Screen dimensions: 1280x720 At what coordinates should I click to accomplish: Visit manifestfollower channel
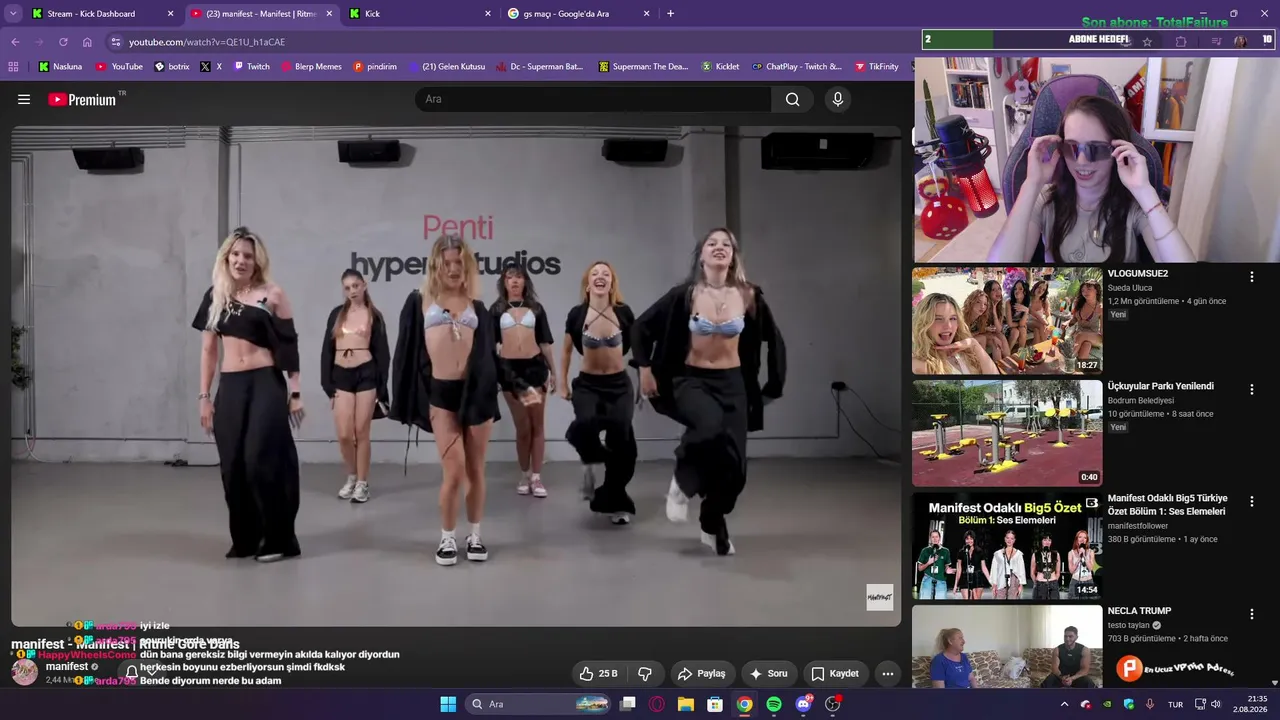coord(1138,526)
